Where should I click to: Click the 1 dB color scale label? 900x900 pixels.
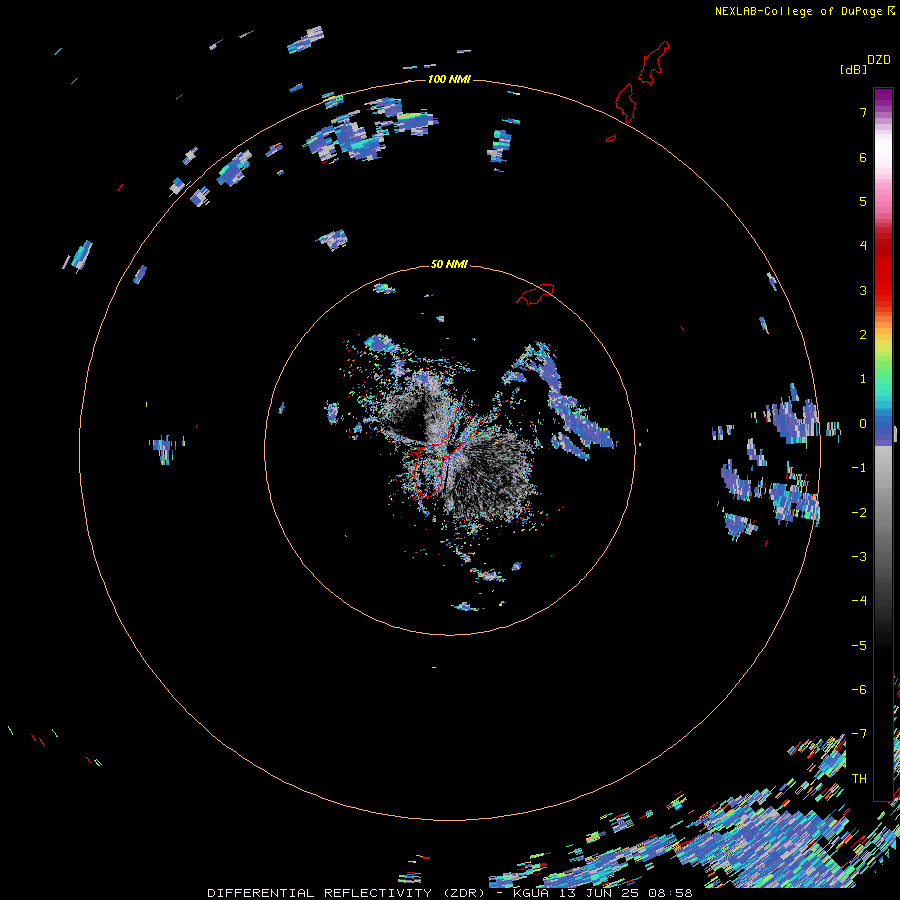[863, 379]
